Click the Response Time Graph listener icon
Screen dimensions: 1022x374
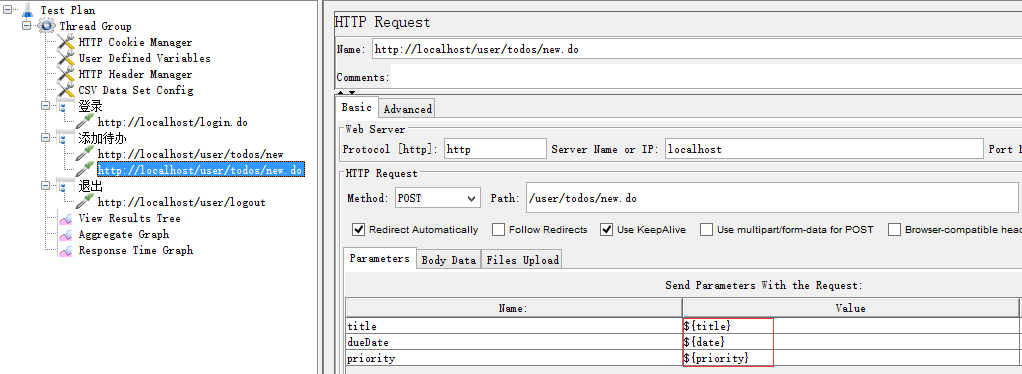(66, 250)
